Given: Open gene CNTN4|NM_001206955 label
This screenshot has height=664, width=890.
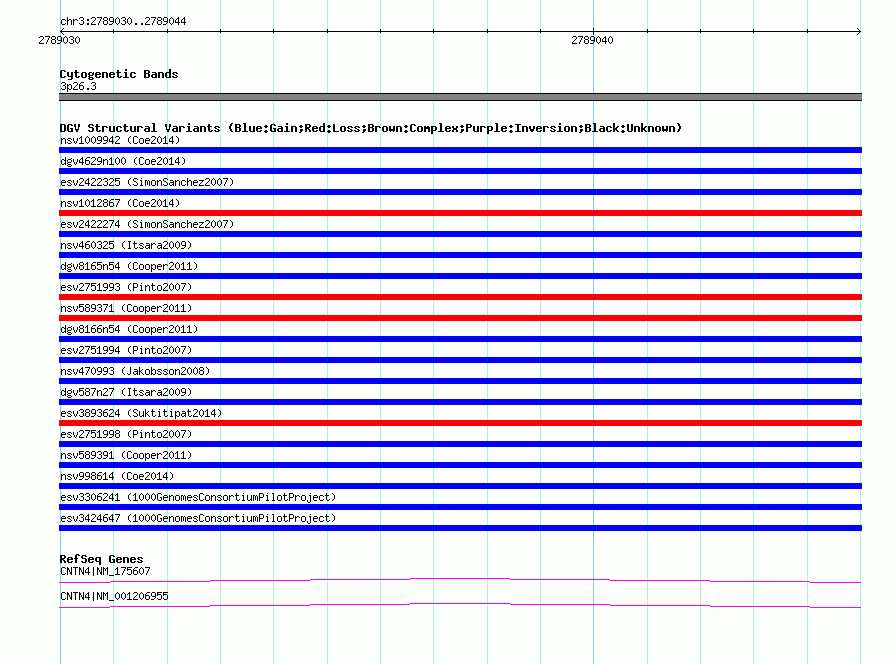Looking at the screenshot, I should 114,596.
